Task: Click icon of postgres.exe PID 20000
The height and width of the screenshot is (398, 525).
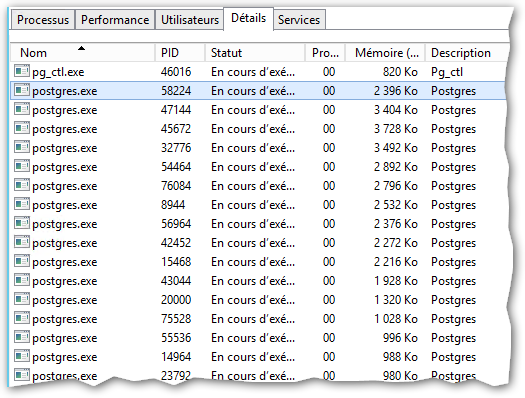Action: pos(22,299)
